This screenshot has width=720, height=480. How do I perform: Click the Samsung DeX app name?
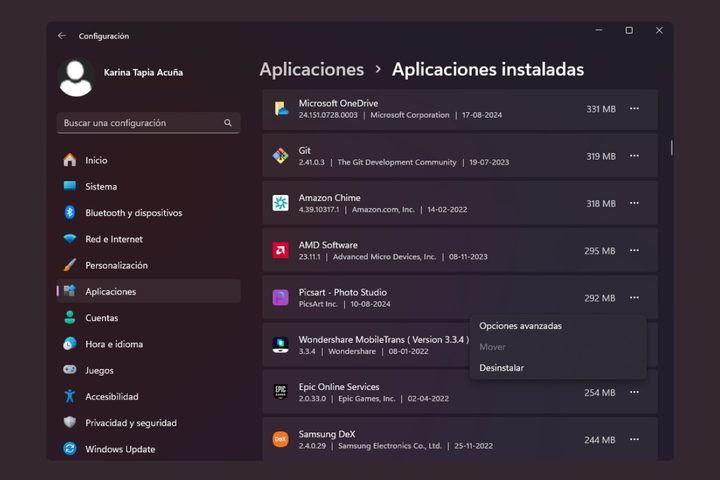pos(327,434)
